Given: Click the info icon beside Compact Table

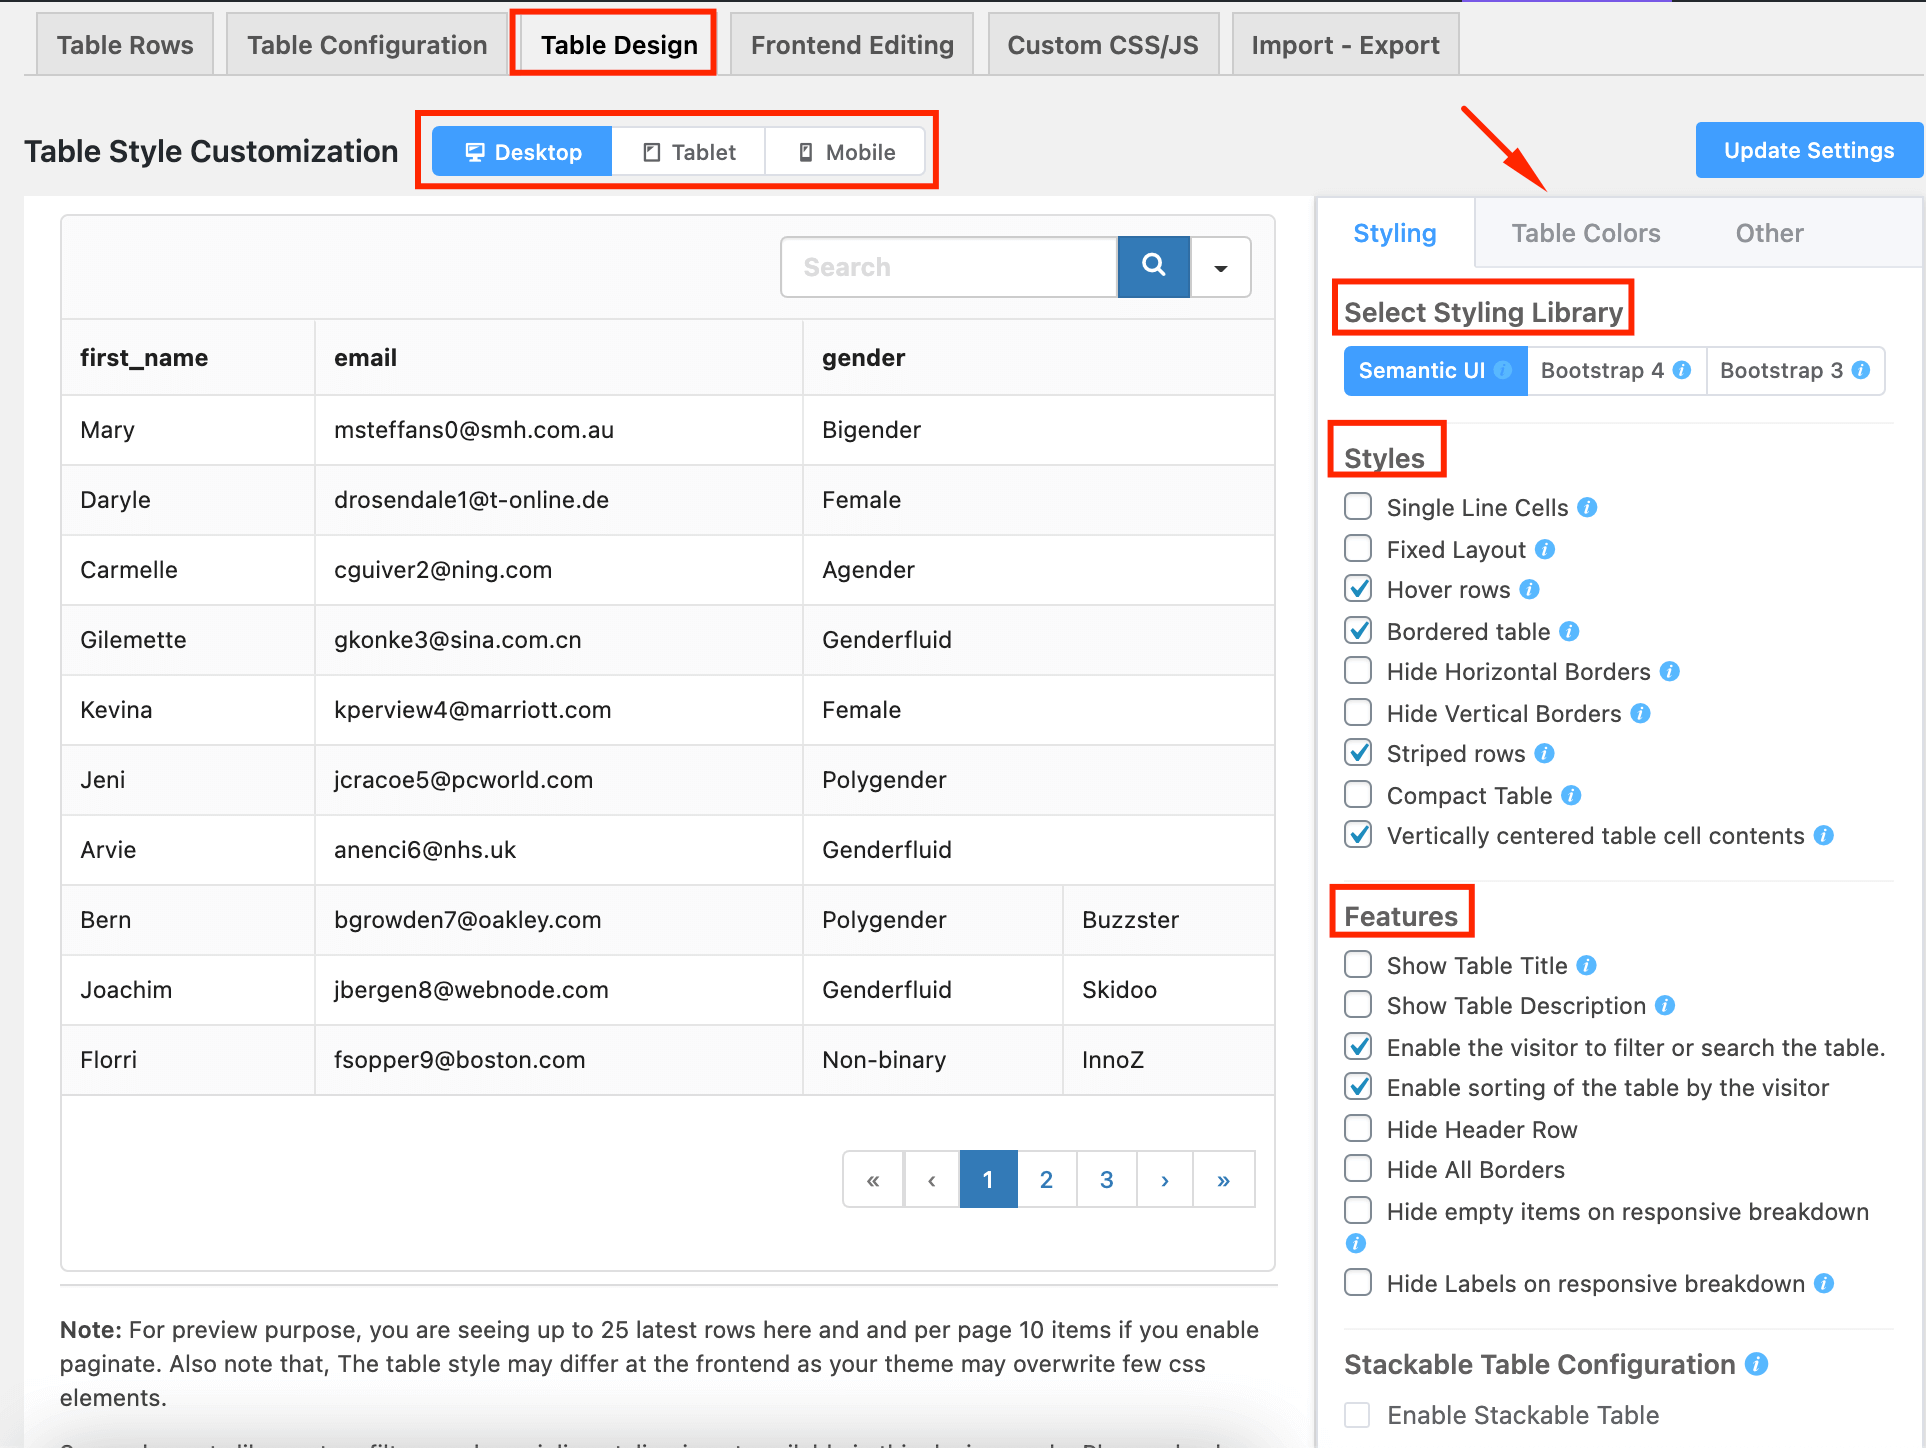Looking at the screenshot, I should (1572, 795).
